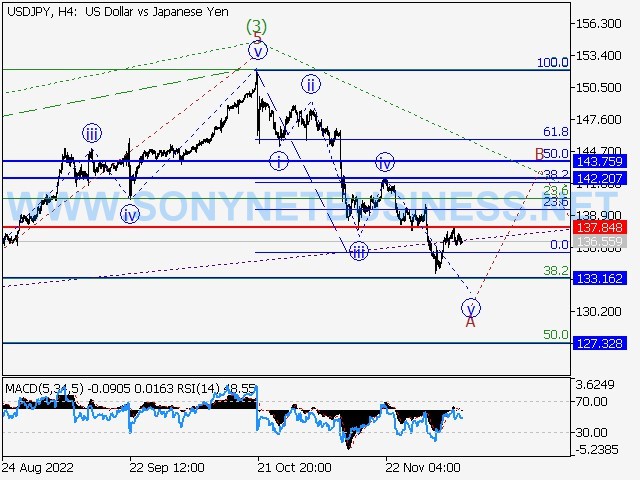Click the blue 143.759 price tag

[x=599, y=161]
